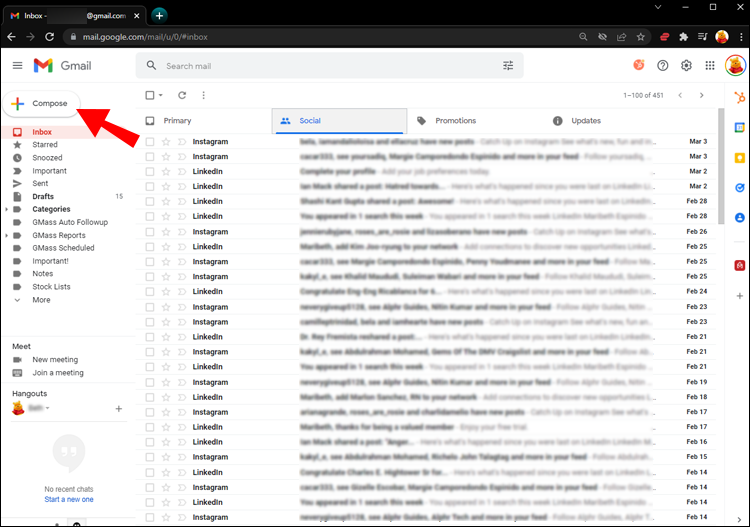Open Google Keep side panel
Viewport: 750px width, 527px height.
coord(739,158)
